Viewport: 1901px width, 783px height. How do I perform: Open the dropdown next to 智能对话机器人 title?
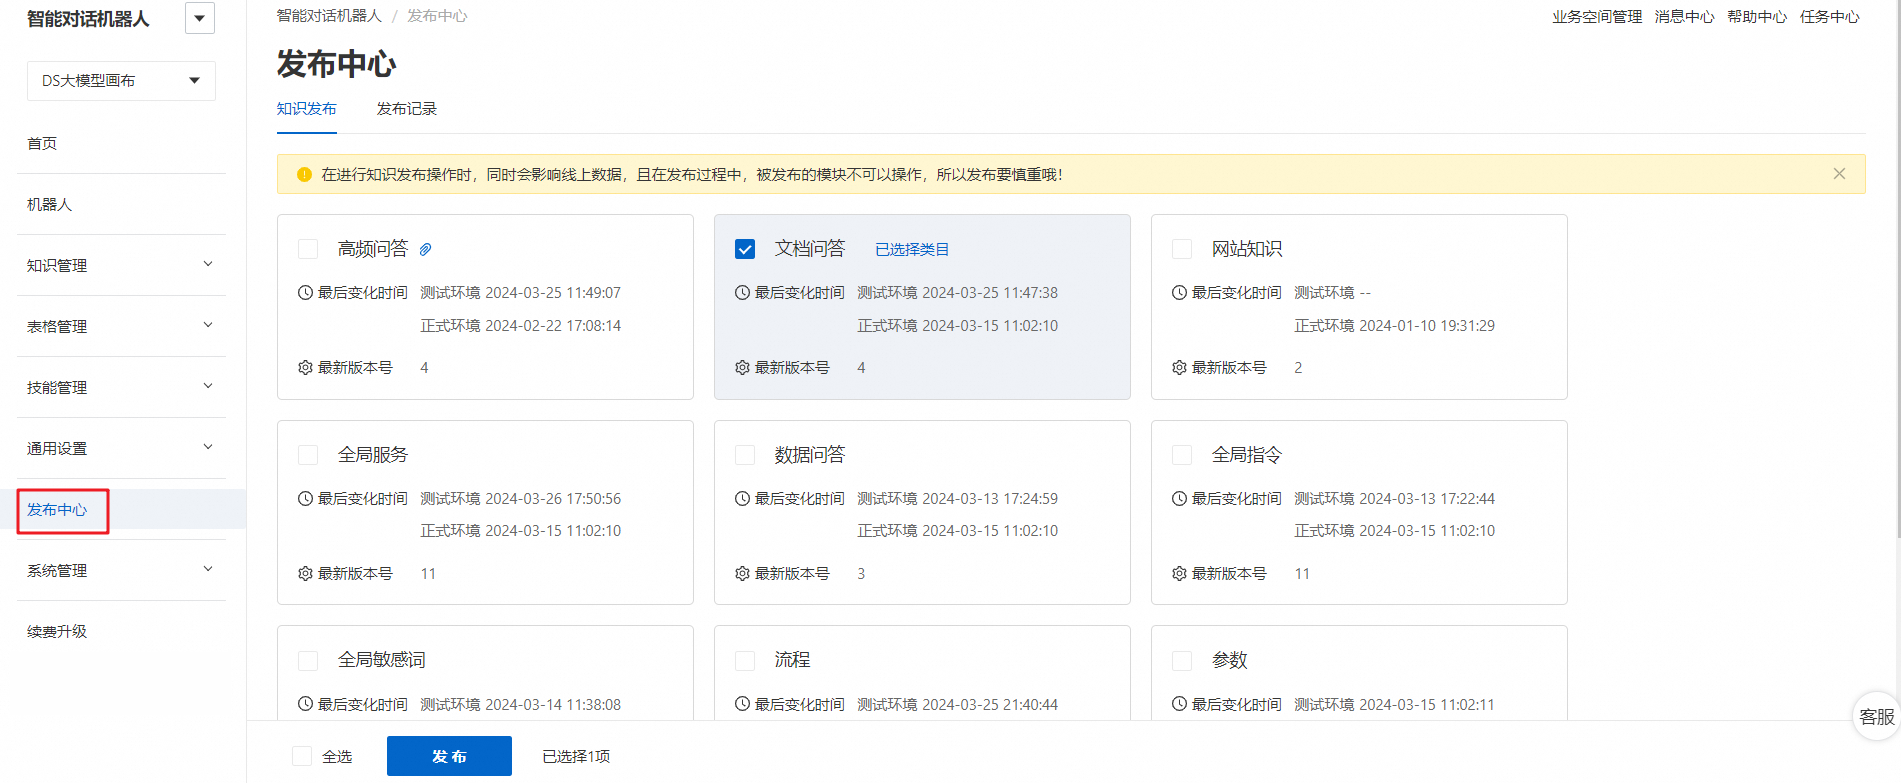pyautogui.click(x=200, y=18)
